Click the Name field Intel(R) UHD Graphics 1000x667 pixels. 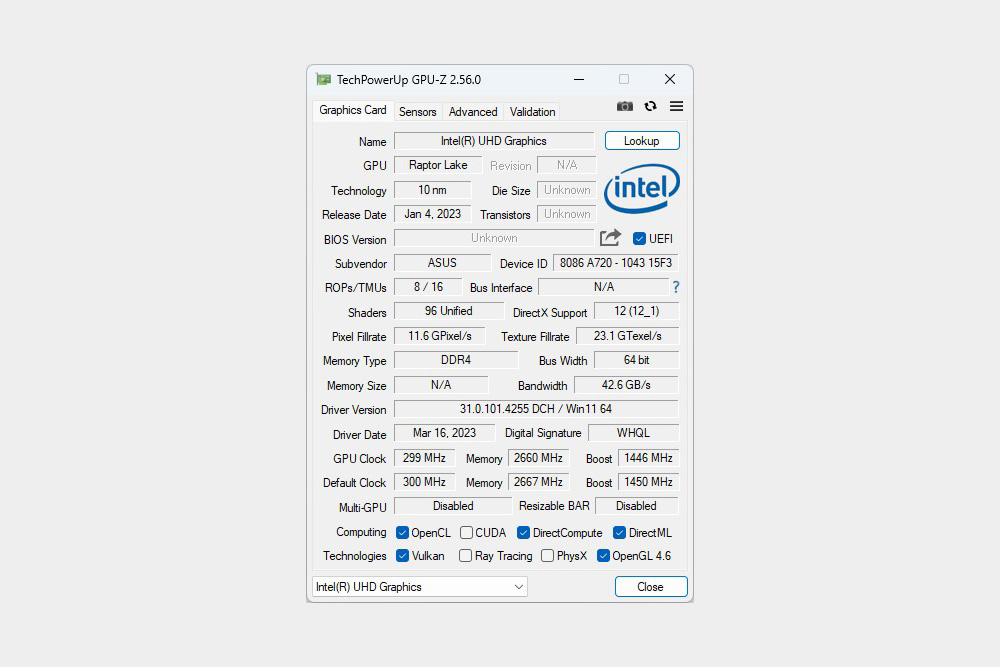coord(494,141)
